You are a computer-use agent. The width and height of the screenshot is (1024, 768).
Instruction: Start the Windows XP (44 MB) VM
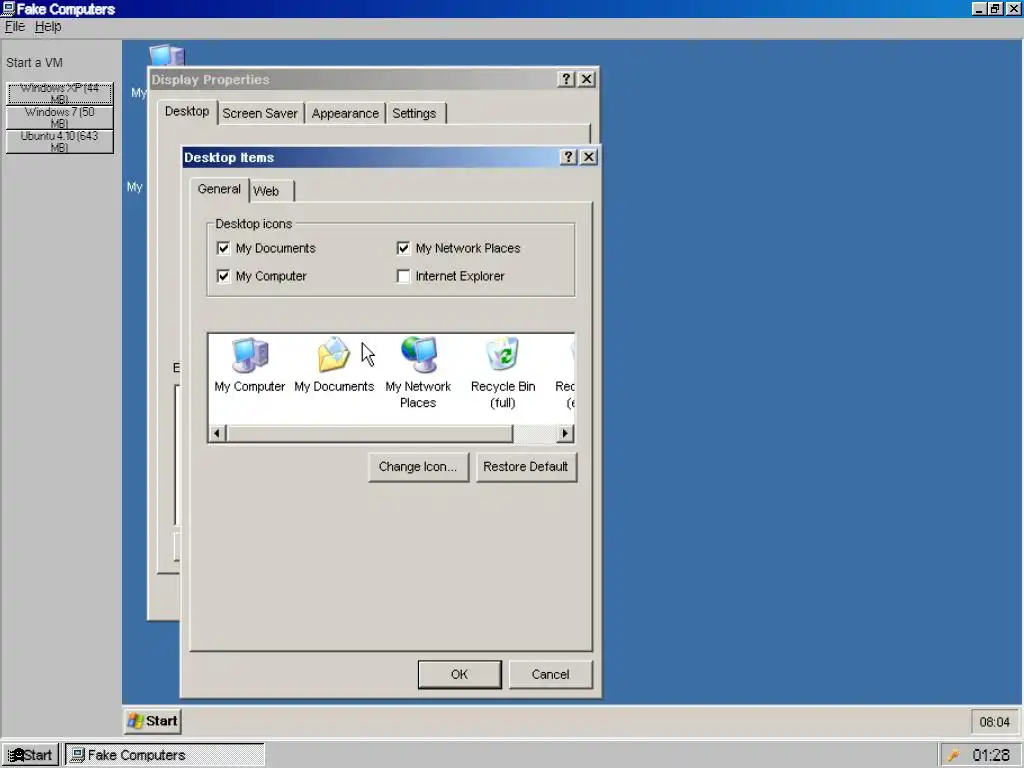pos(59,93)
